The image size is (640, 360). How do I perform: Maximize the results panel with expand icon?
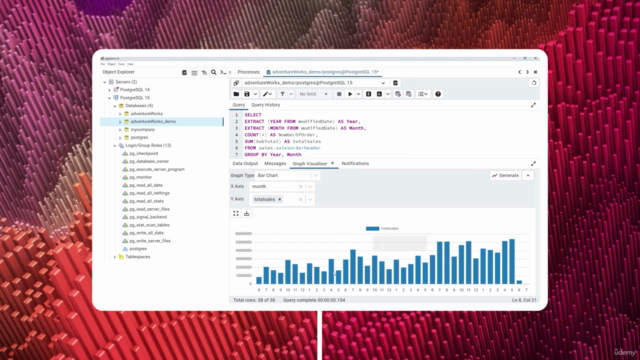[533, 164]
